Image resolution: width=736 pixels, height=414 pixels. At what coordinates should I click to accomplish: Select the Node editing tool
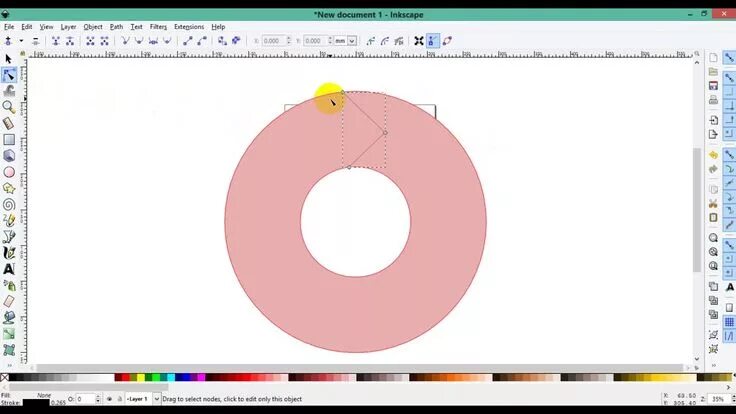coord(8,75)
